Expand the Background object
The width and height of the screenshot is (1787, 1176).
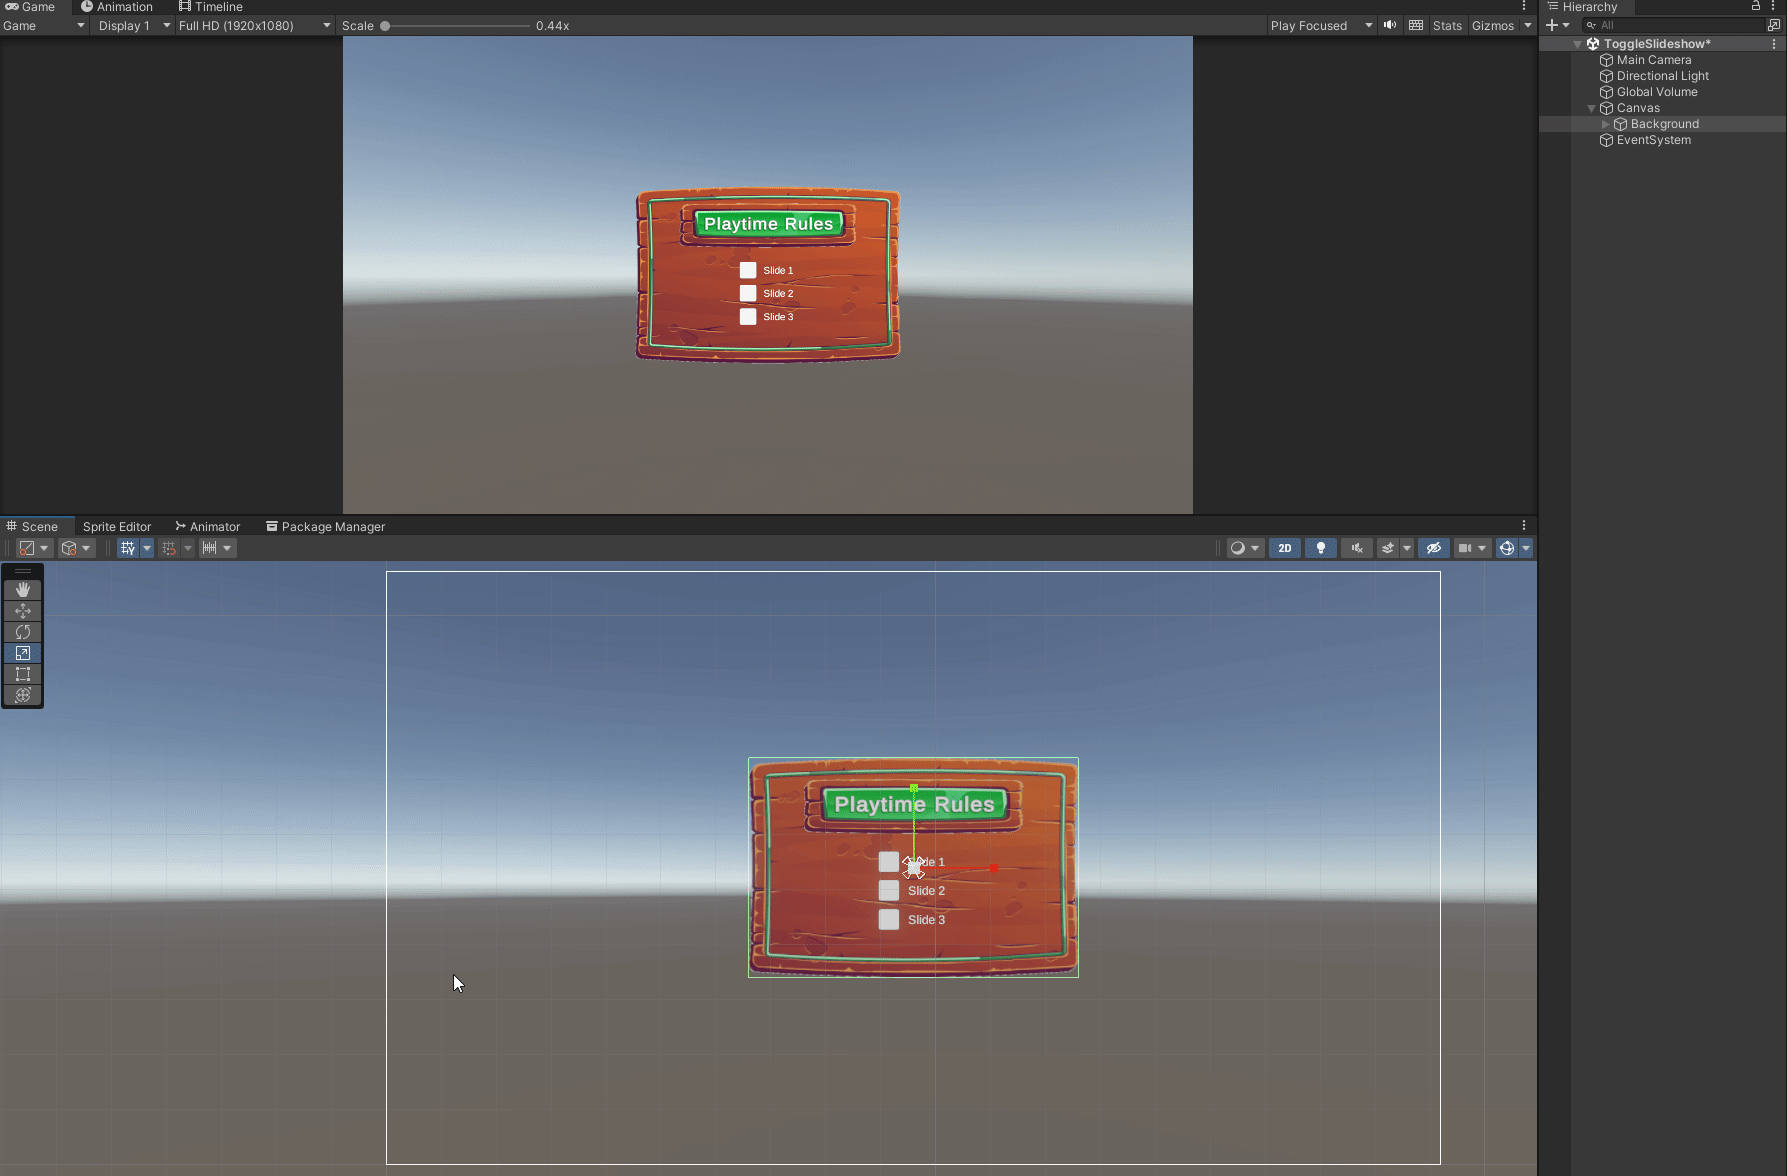pyautogui.click(x=1606, y=124)
